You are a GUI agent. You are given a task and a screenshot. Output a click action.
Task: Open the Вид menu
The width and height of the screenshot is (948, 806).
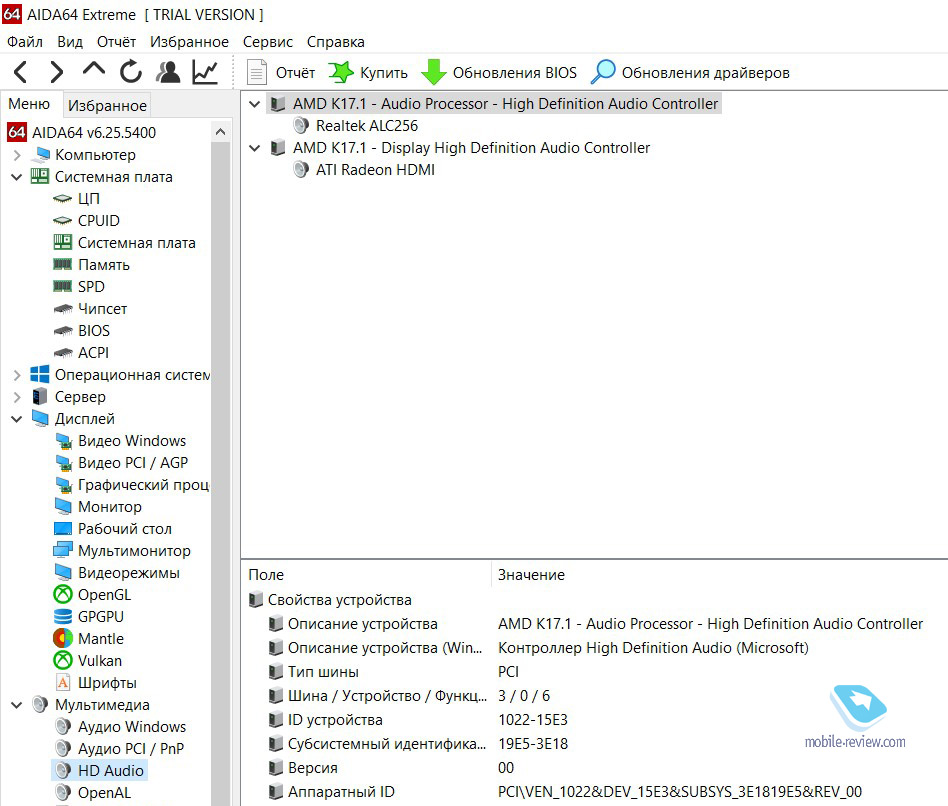click(x=70, y=42)
